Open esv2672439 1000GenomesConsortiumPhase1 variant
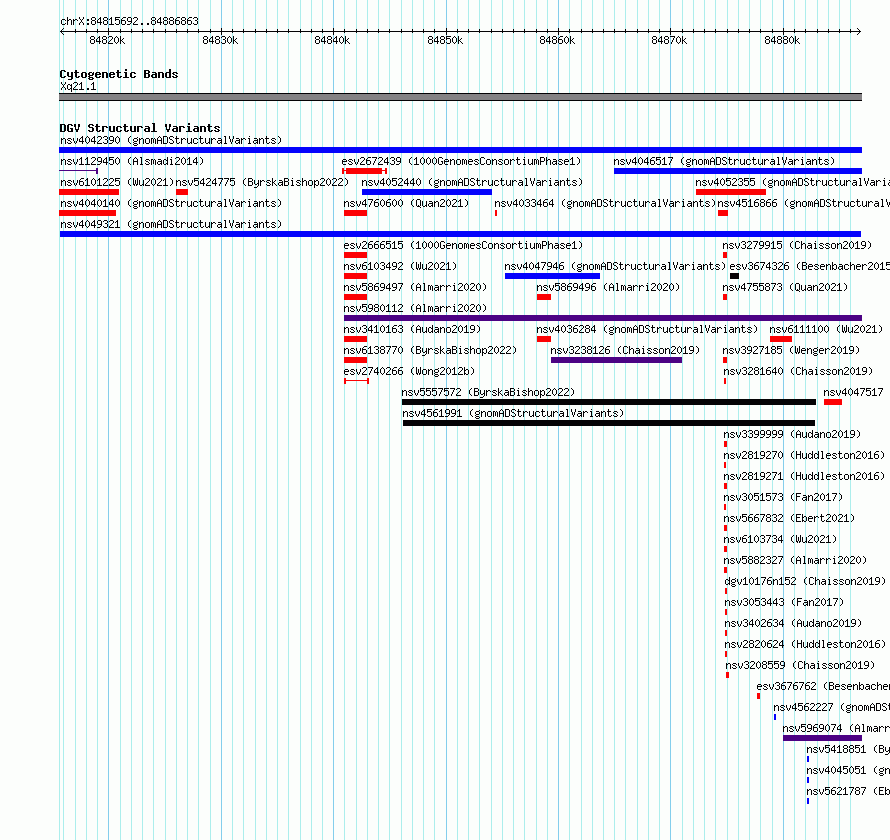This screenshot has height=840, width=890. tap(461, 161)
